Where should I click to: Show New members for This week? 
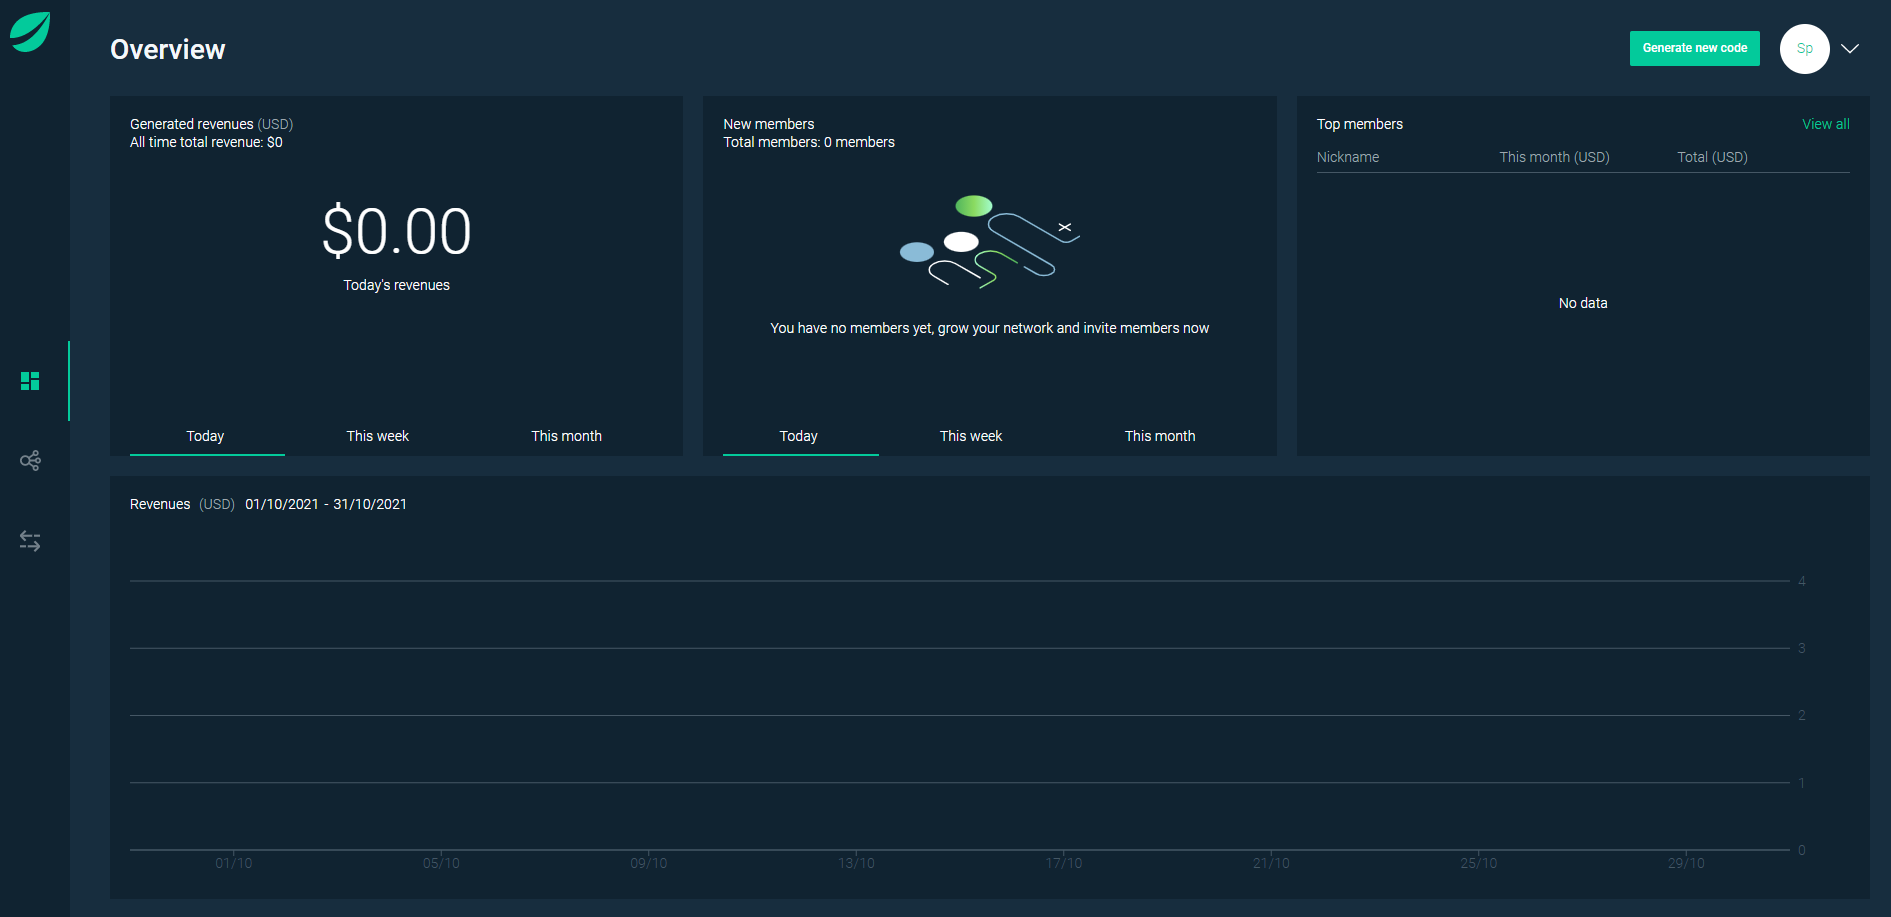point(970,436)
